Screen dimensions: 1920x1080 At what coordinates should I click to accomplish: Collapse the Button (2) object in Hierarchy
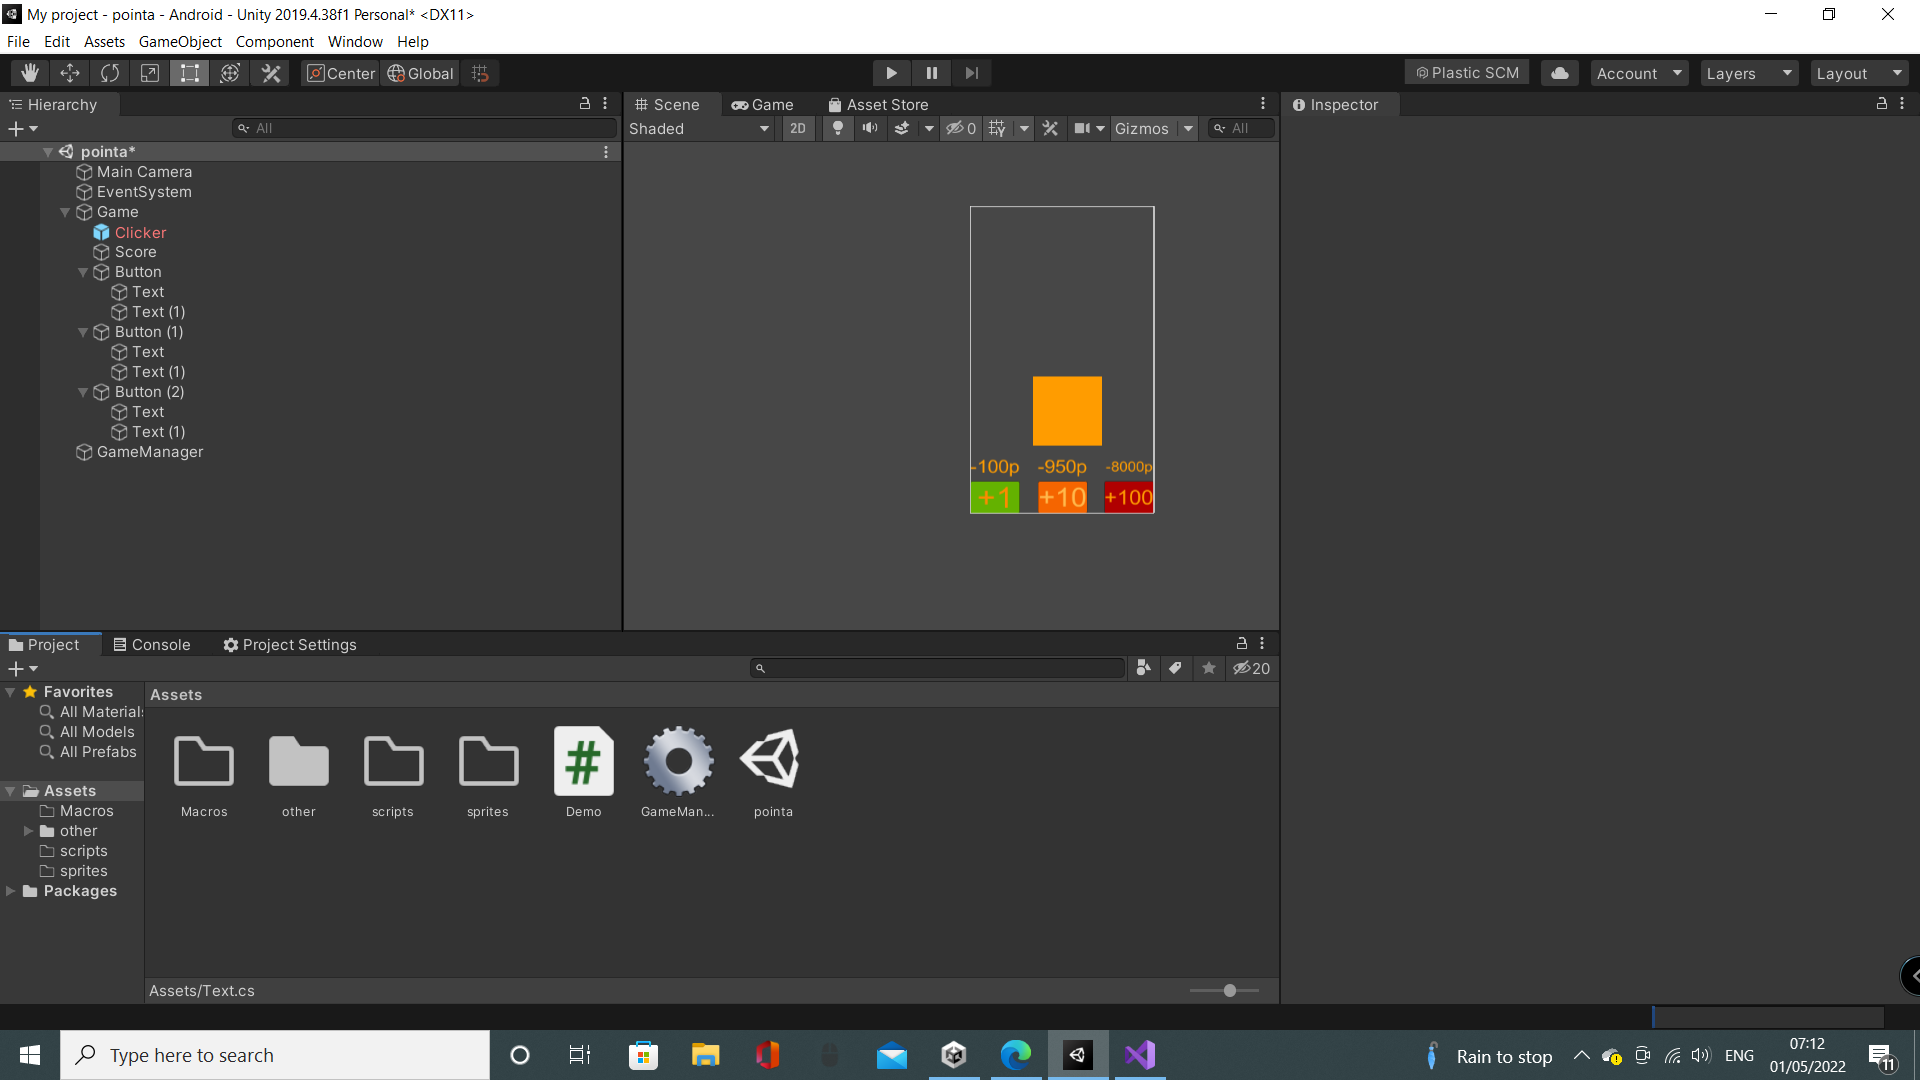click(x=83, y=392)
